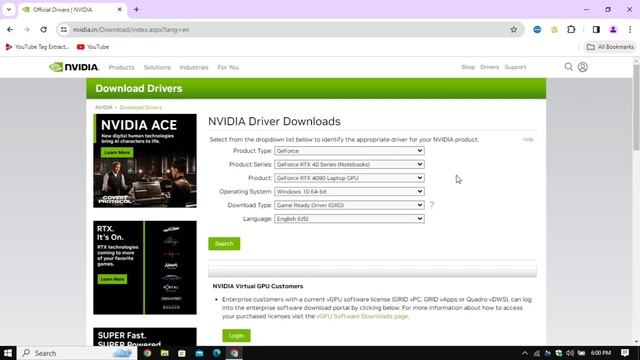Open the vGPU Software Downloads page link

(x=362, y=316)
